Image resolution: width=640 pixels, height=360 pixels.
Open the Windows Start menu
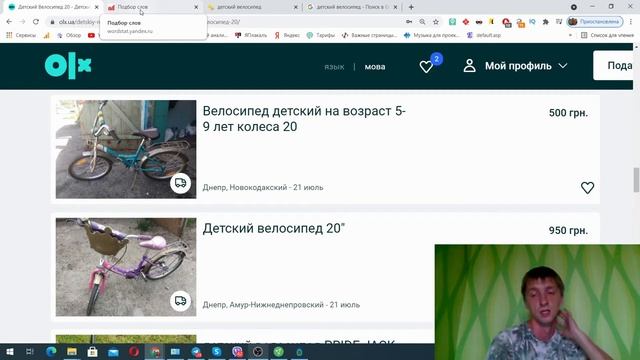(x=9, y=351)
